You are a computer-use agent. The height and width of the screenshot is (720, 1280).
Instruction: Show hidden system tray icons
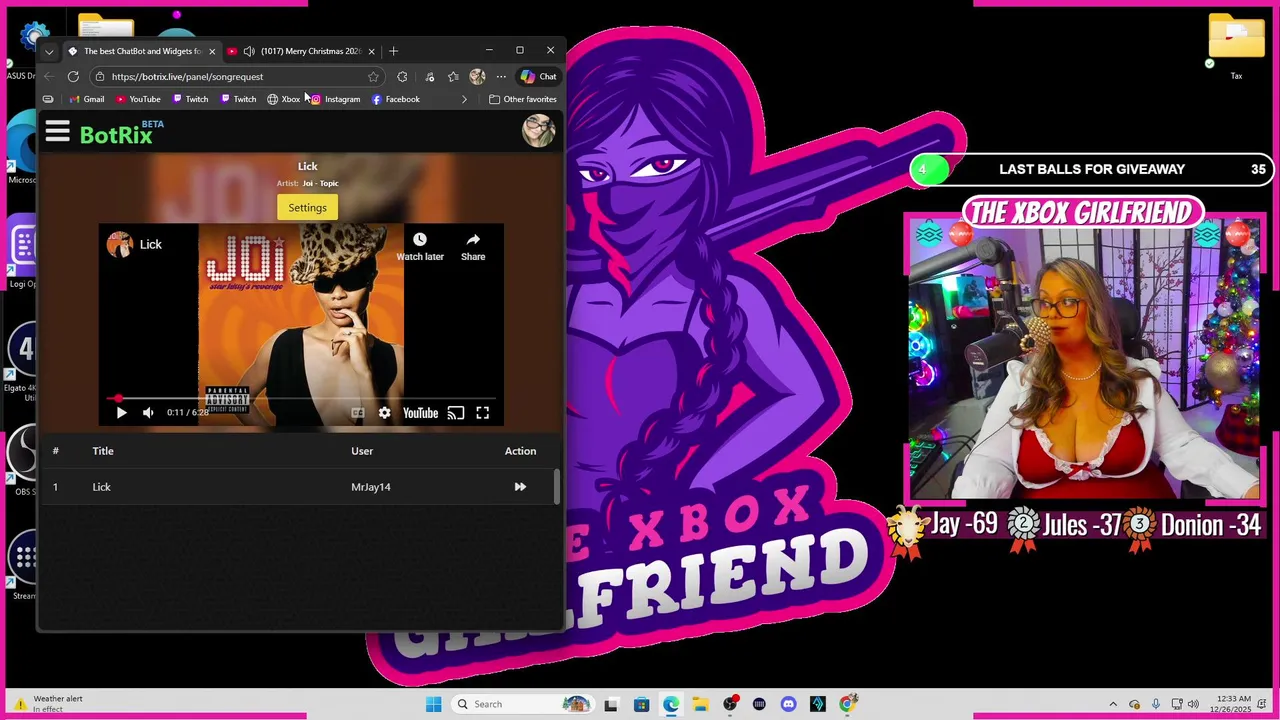pyautogui.click(x=1113, y=704)
